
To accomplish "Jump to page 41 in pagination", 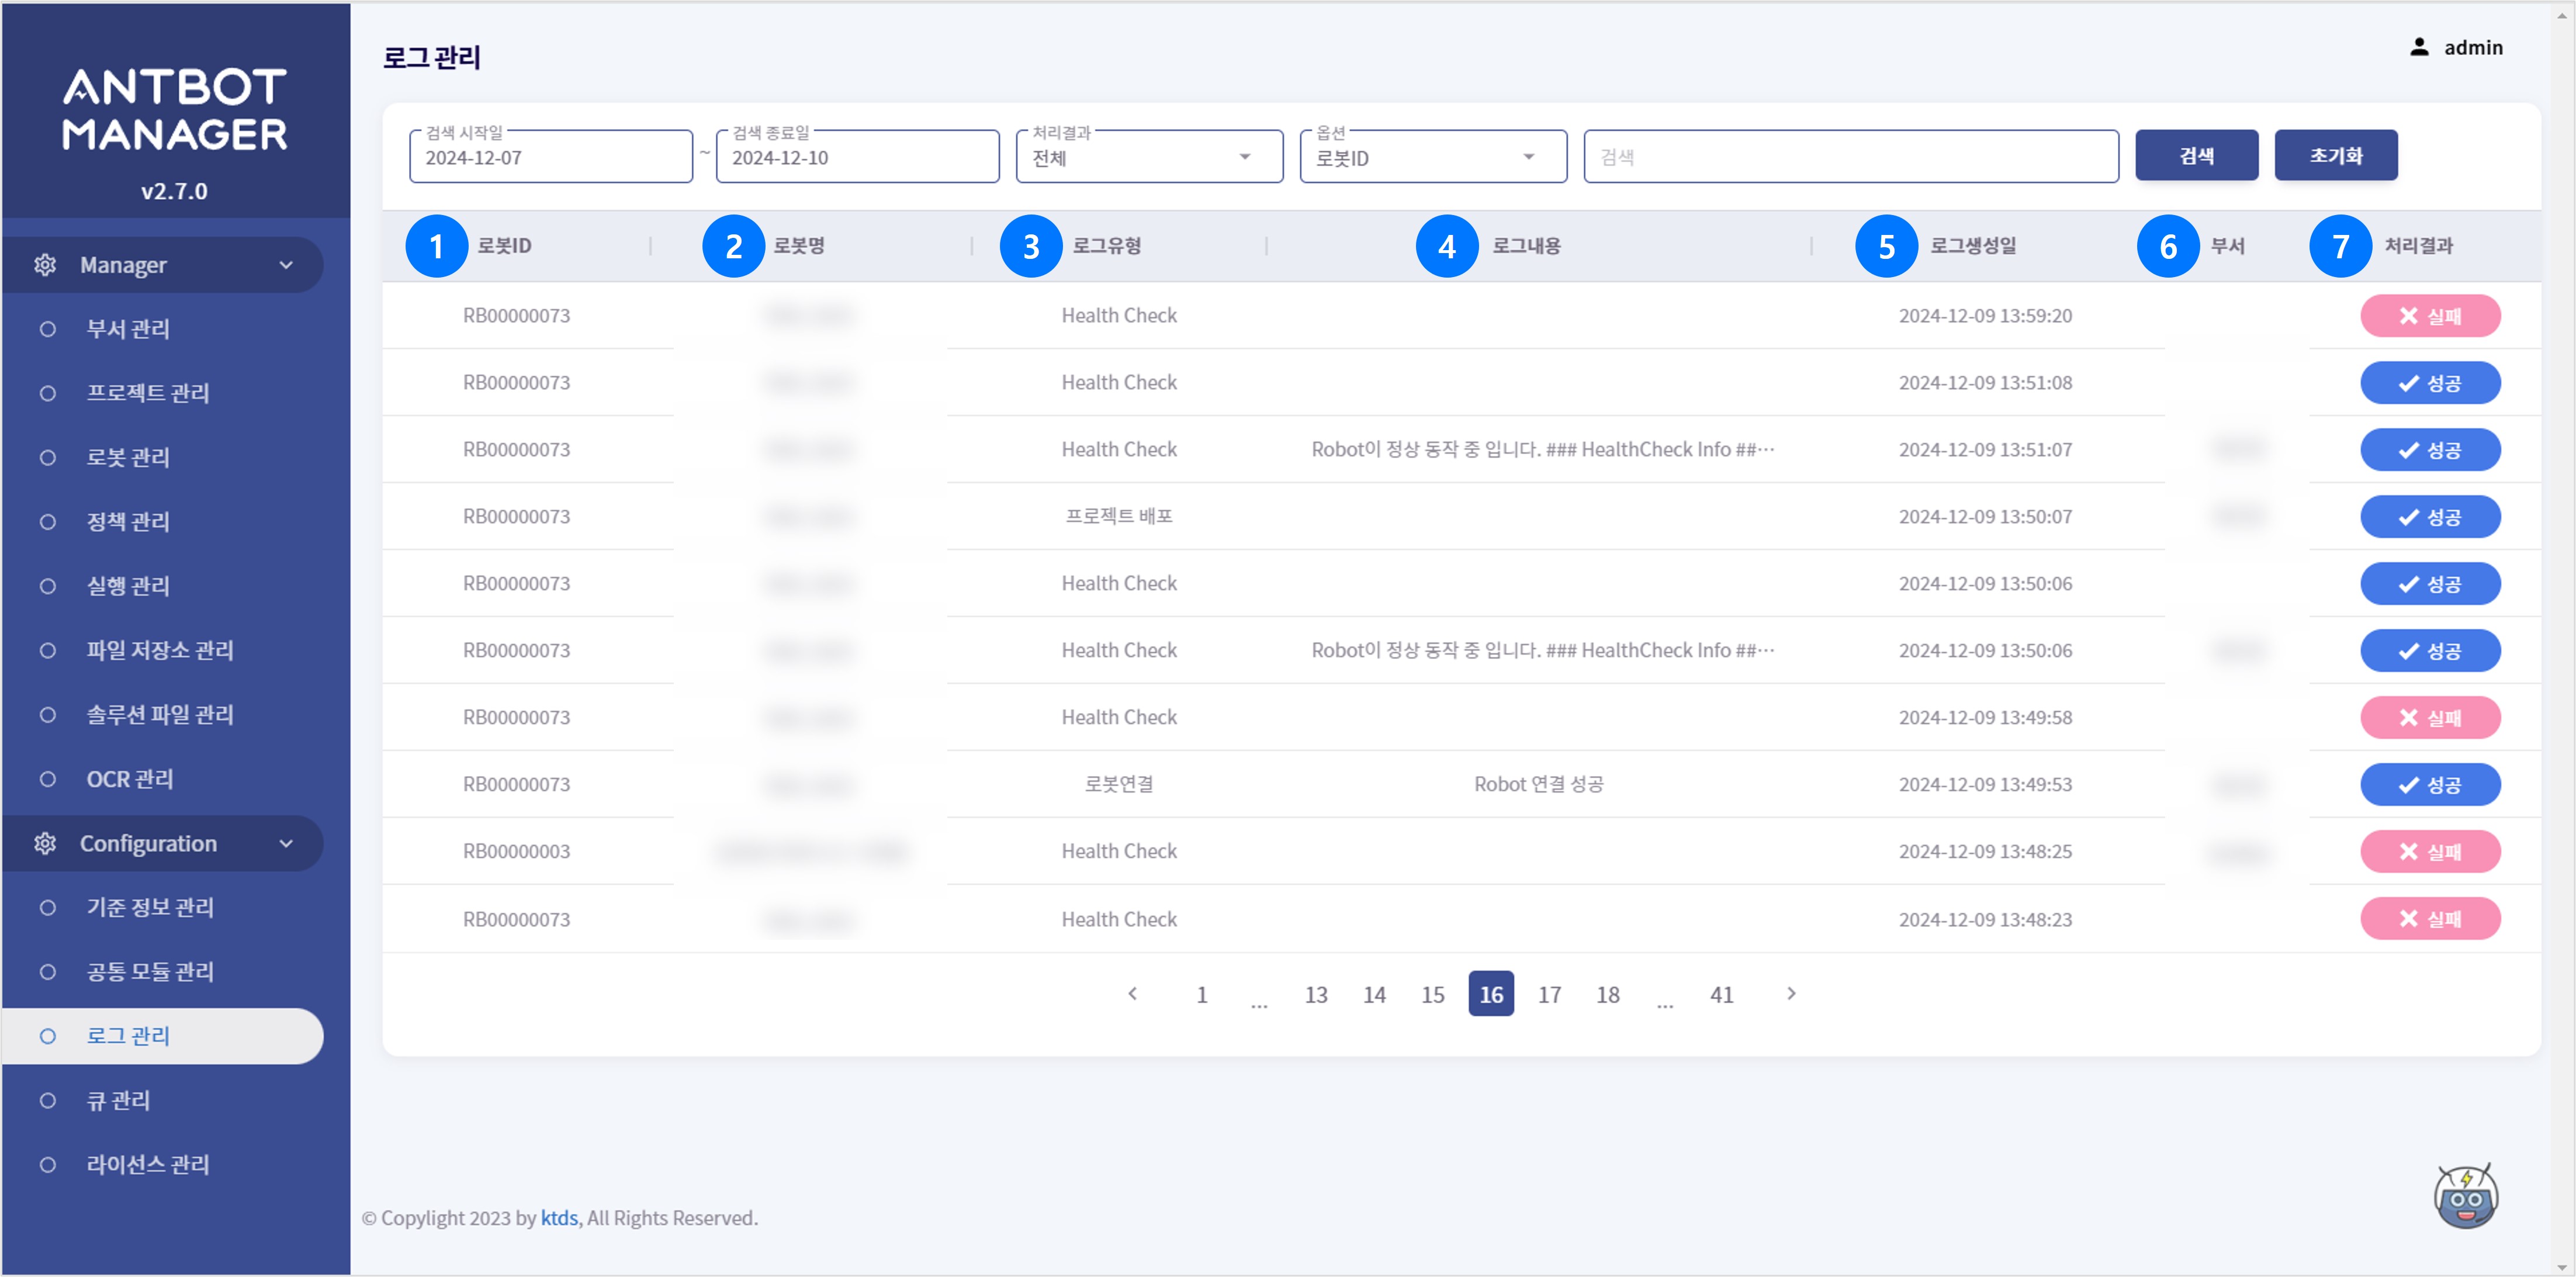I will coord(1722,994).
